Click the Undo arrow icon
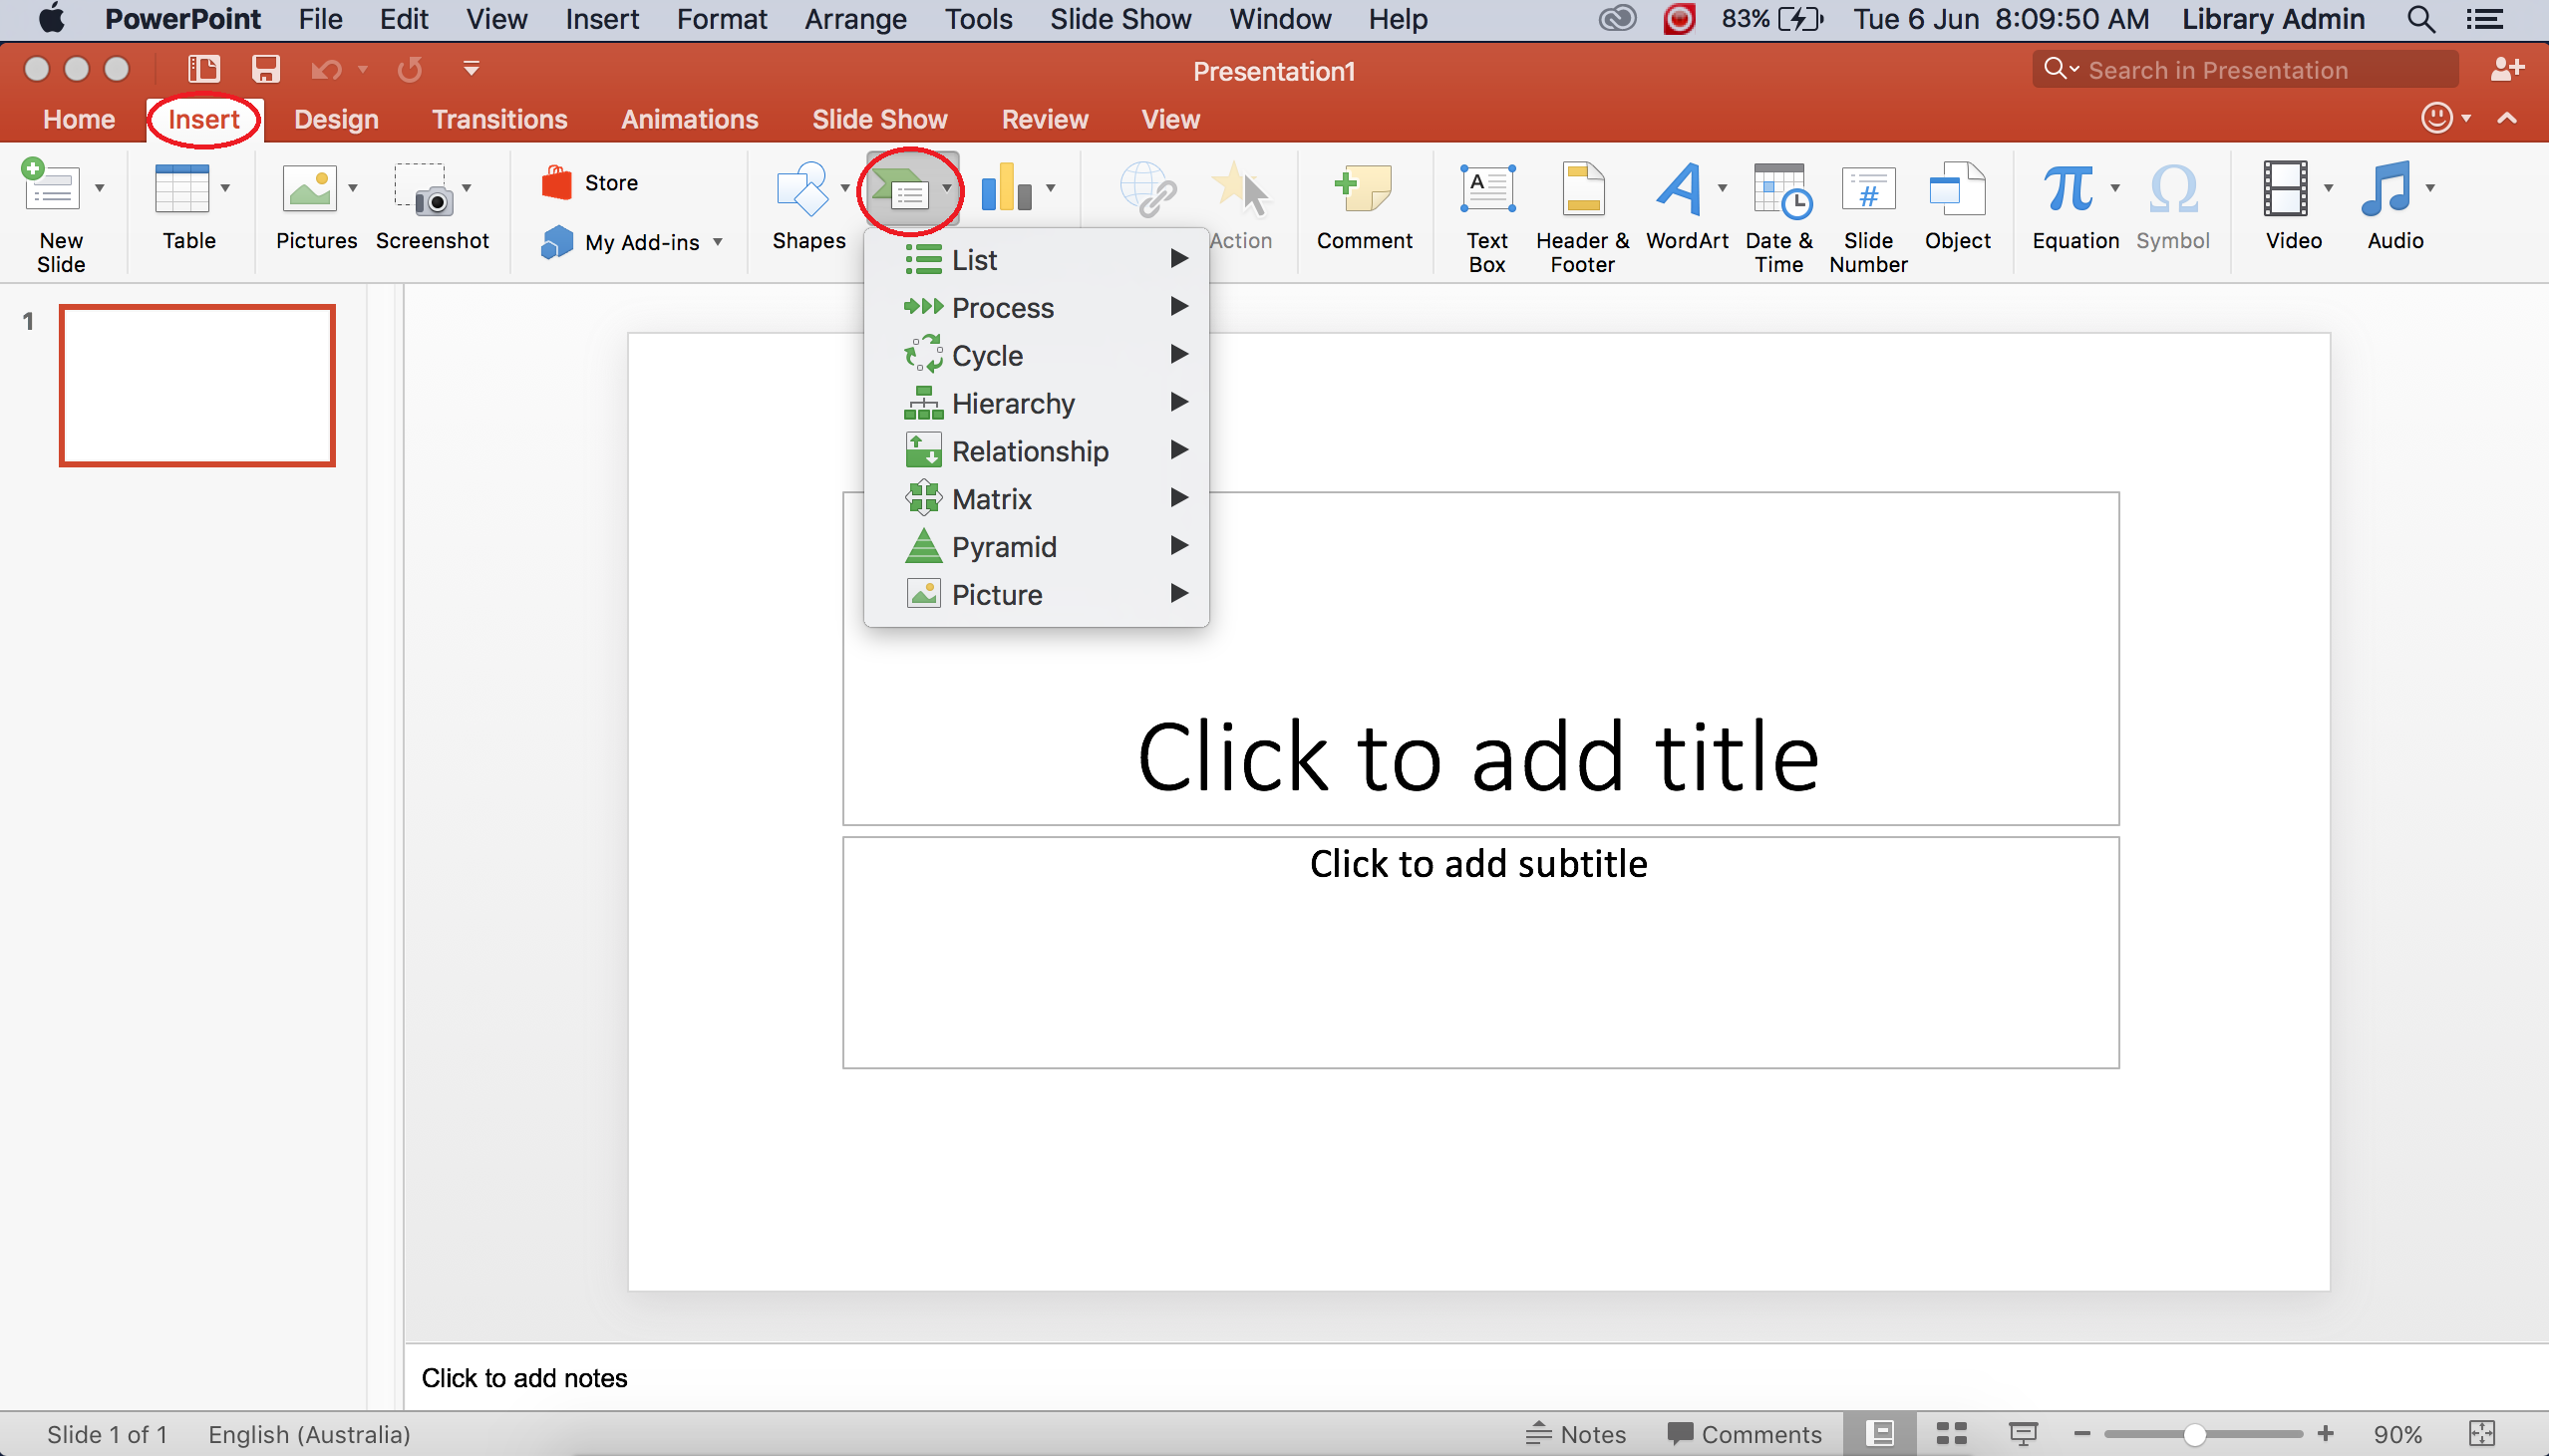Screen dimensions: 2549x1456 (326, 69)
